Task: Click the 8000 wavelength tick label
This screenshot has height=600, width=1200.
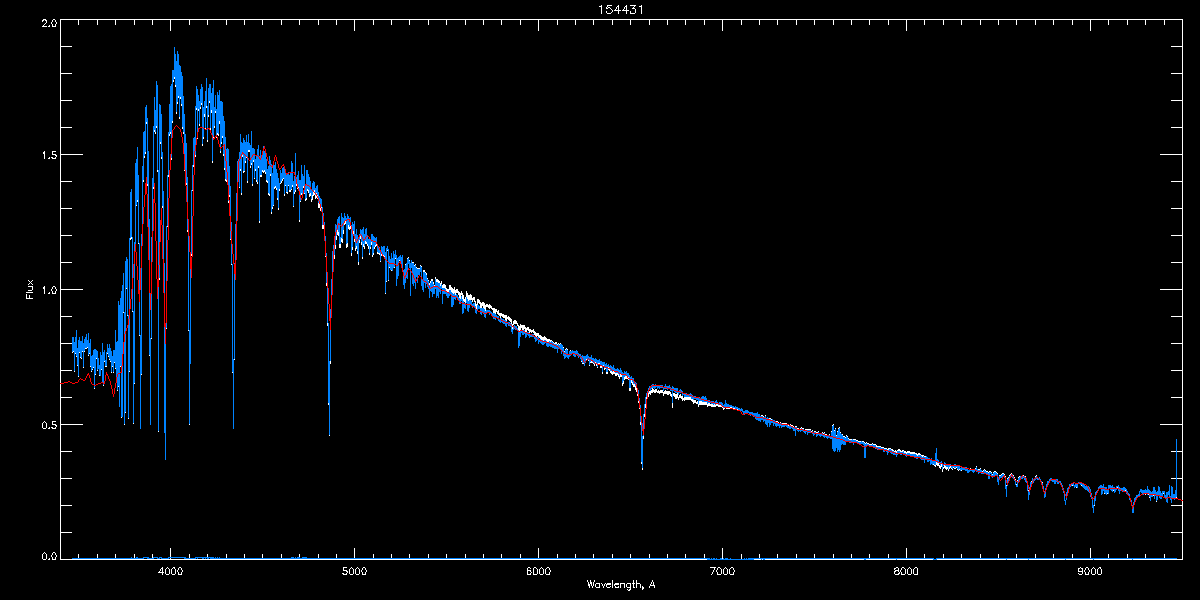Action: (x=906, y=572)
